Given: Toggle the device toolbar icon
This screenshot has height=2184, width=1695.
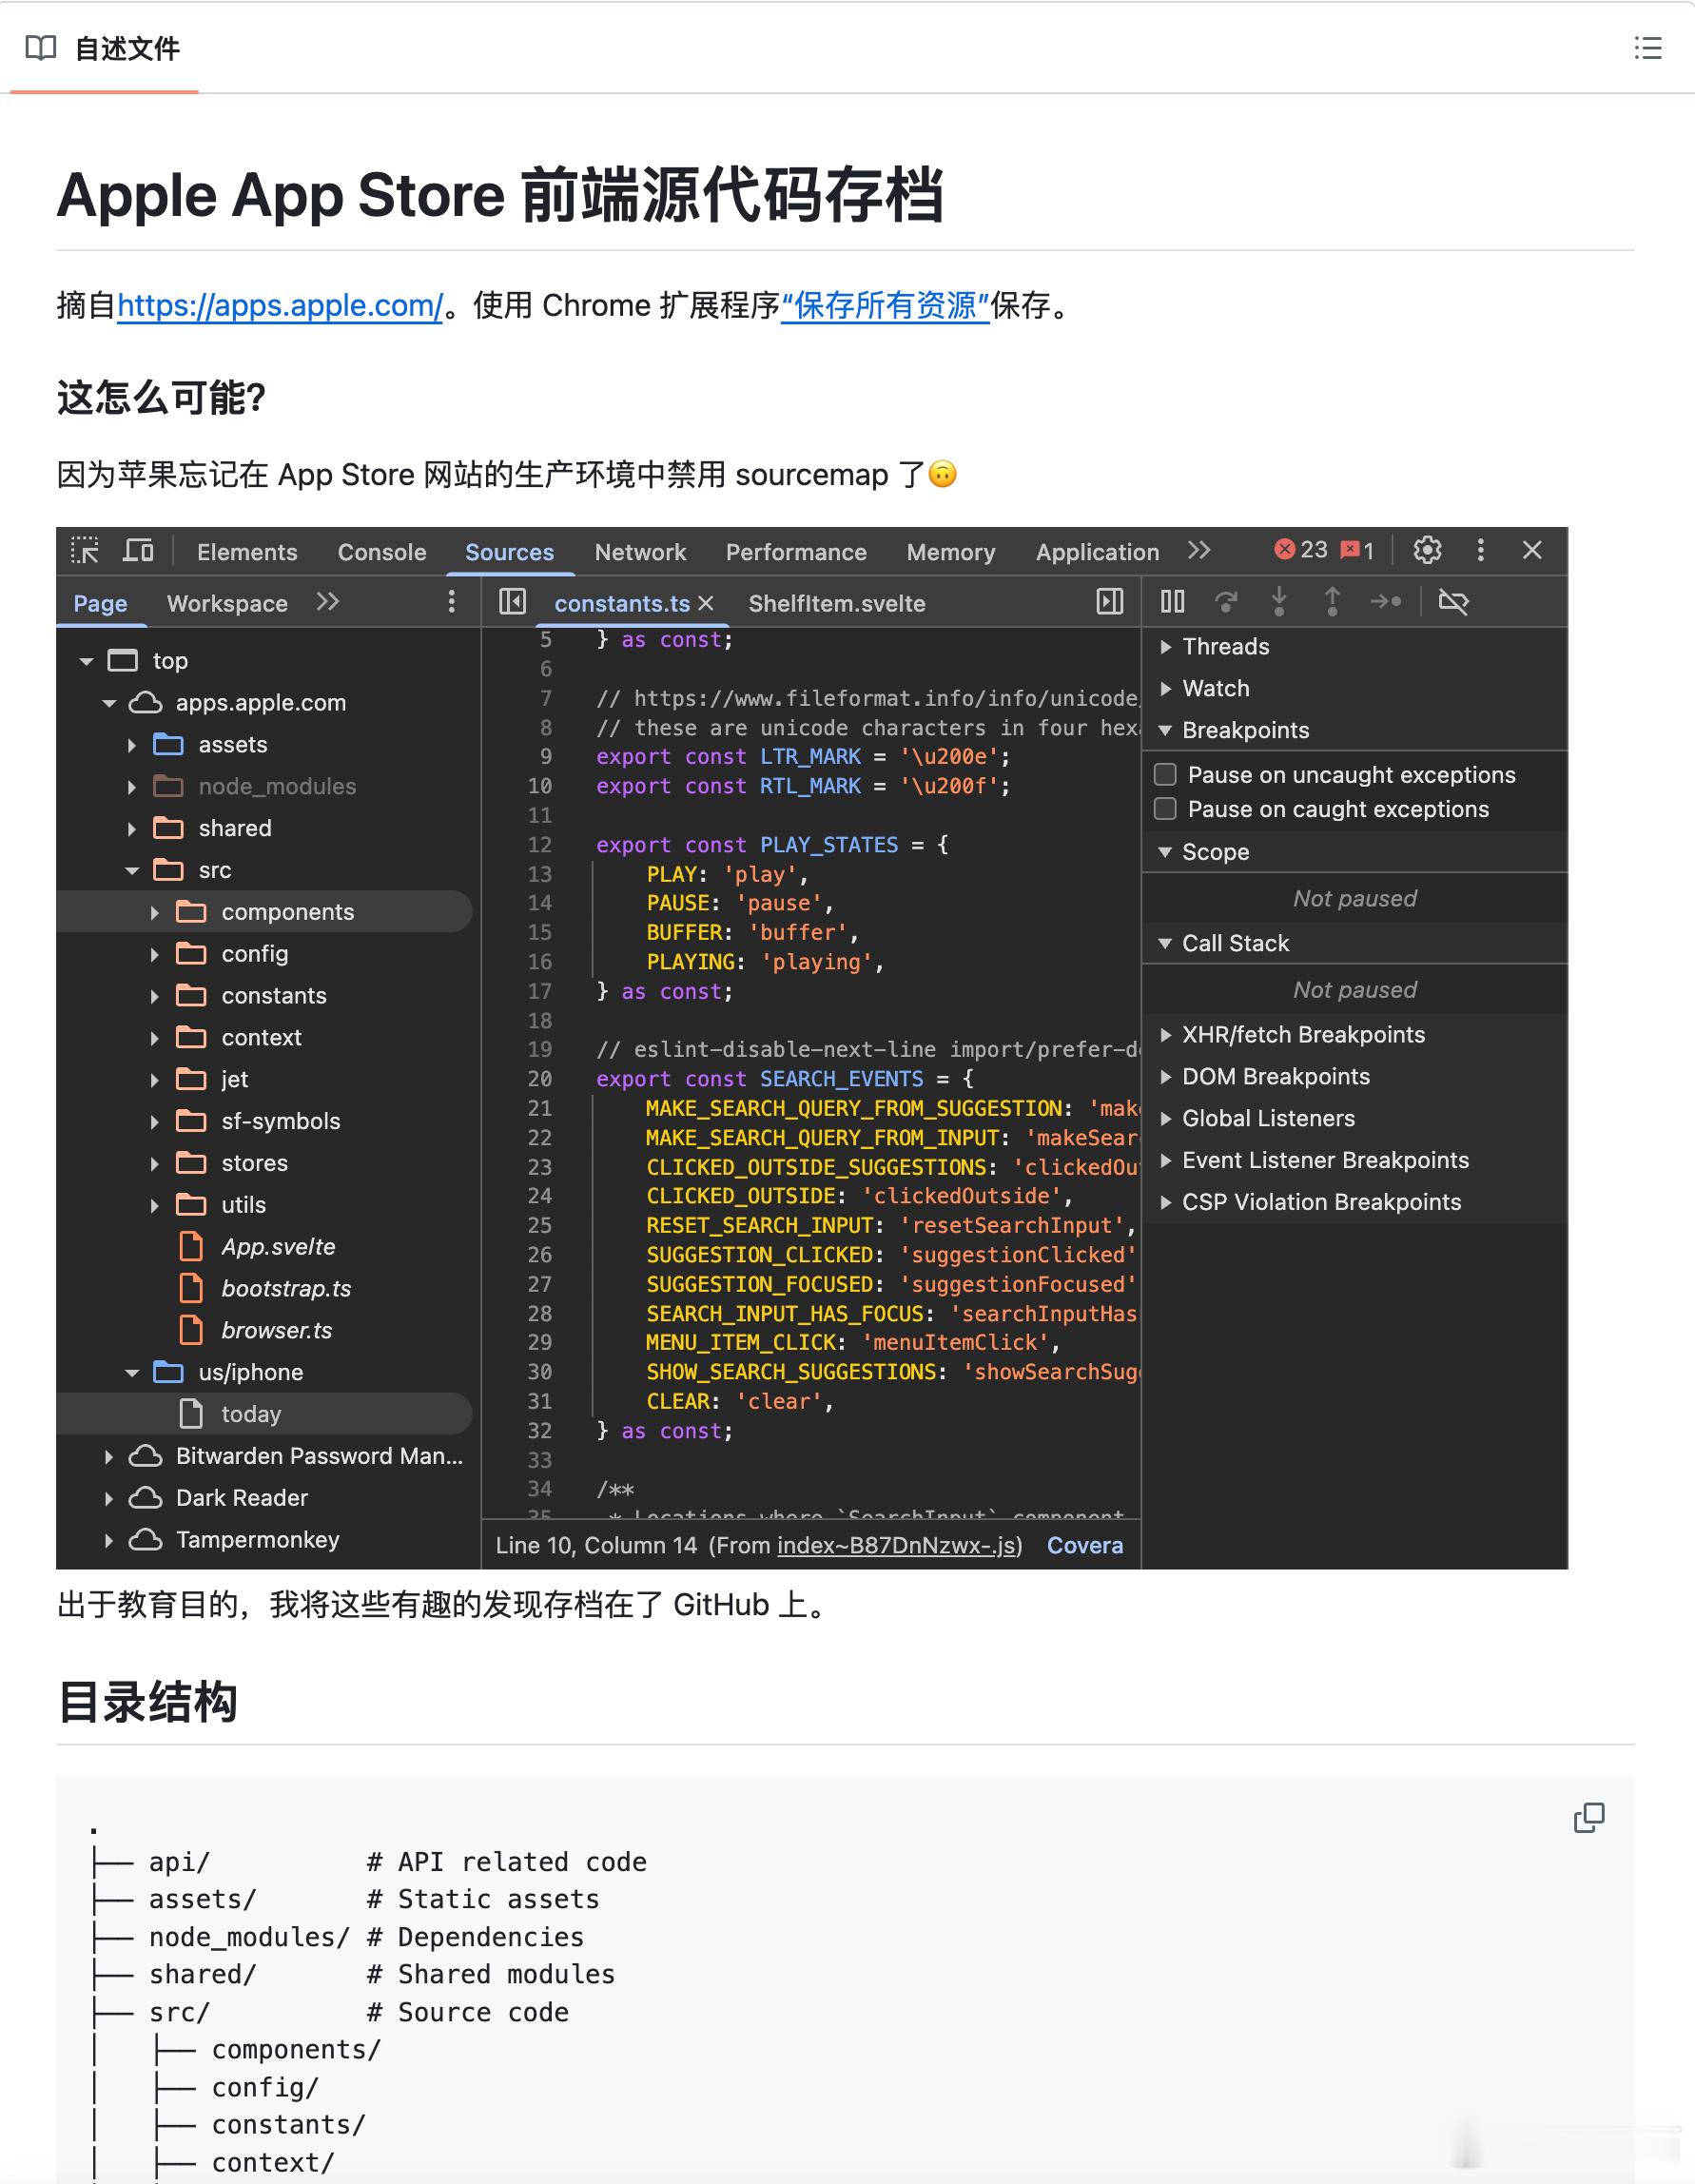Looking at the screenshot, I should pyautogui.click(x=138, y=551).
